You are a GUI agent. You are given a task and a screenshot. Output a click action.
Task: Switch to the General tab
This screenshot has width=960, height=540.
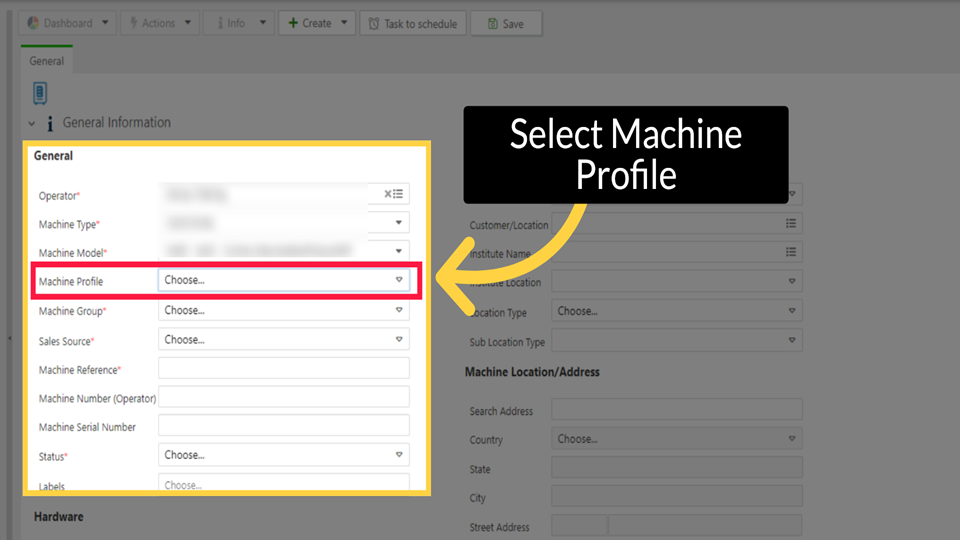click(x=46, y=61)
